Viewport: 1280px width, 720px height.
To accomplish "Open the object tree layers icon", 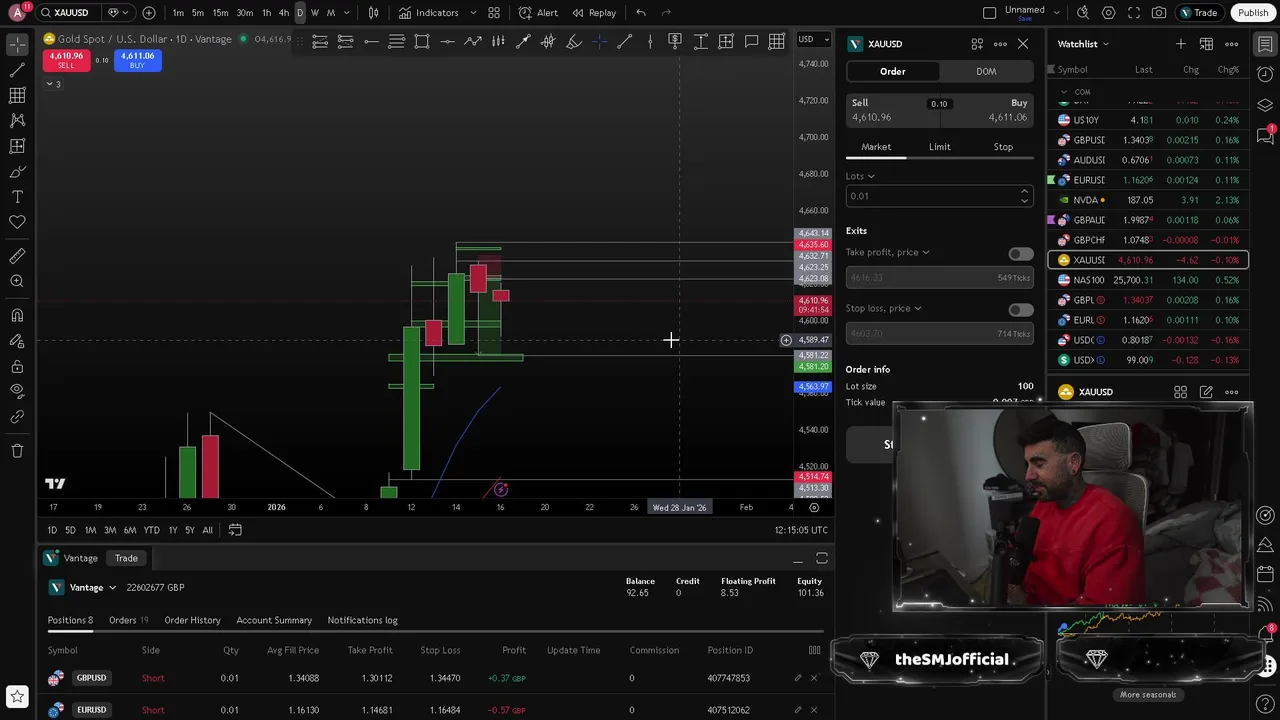I will click(1265, 105).
